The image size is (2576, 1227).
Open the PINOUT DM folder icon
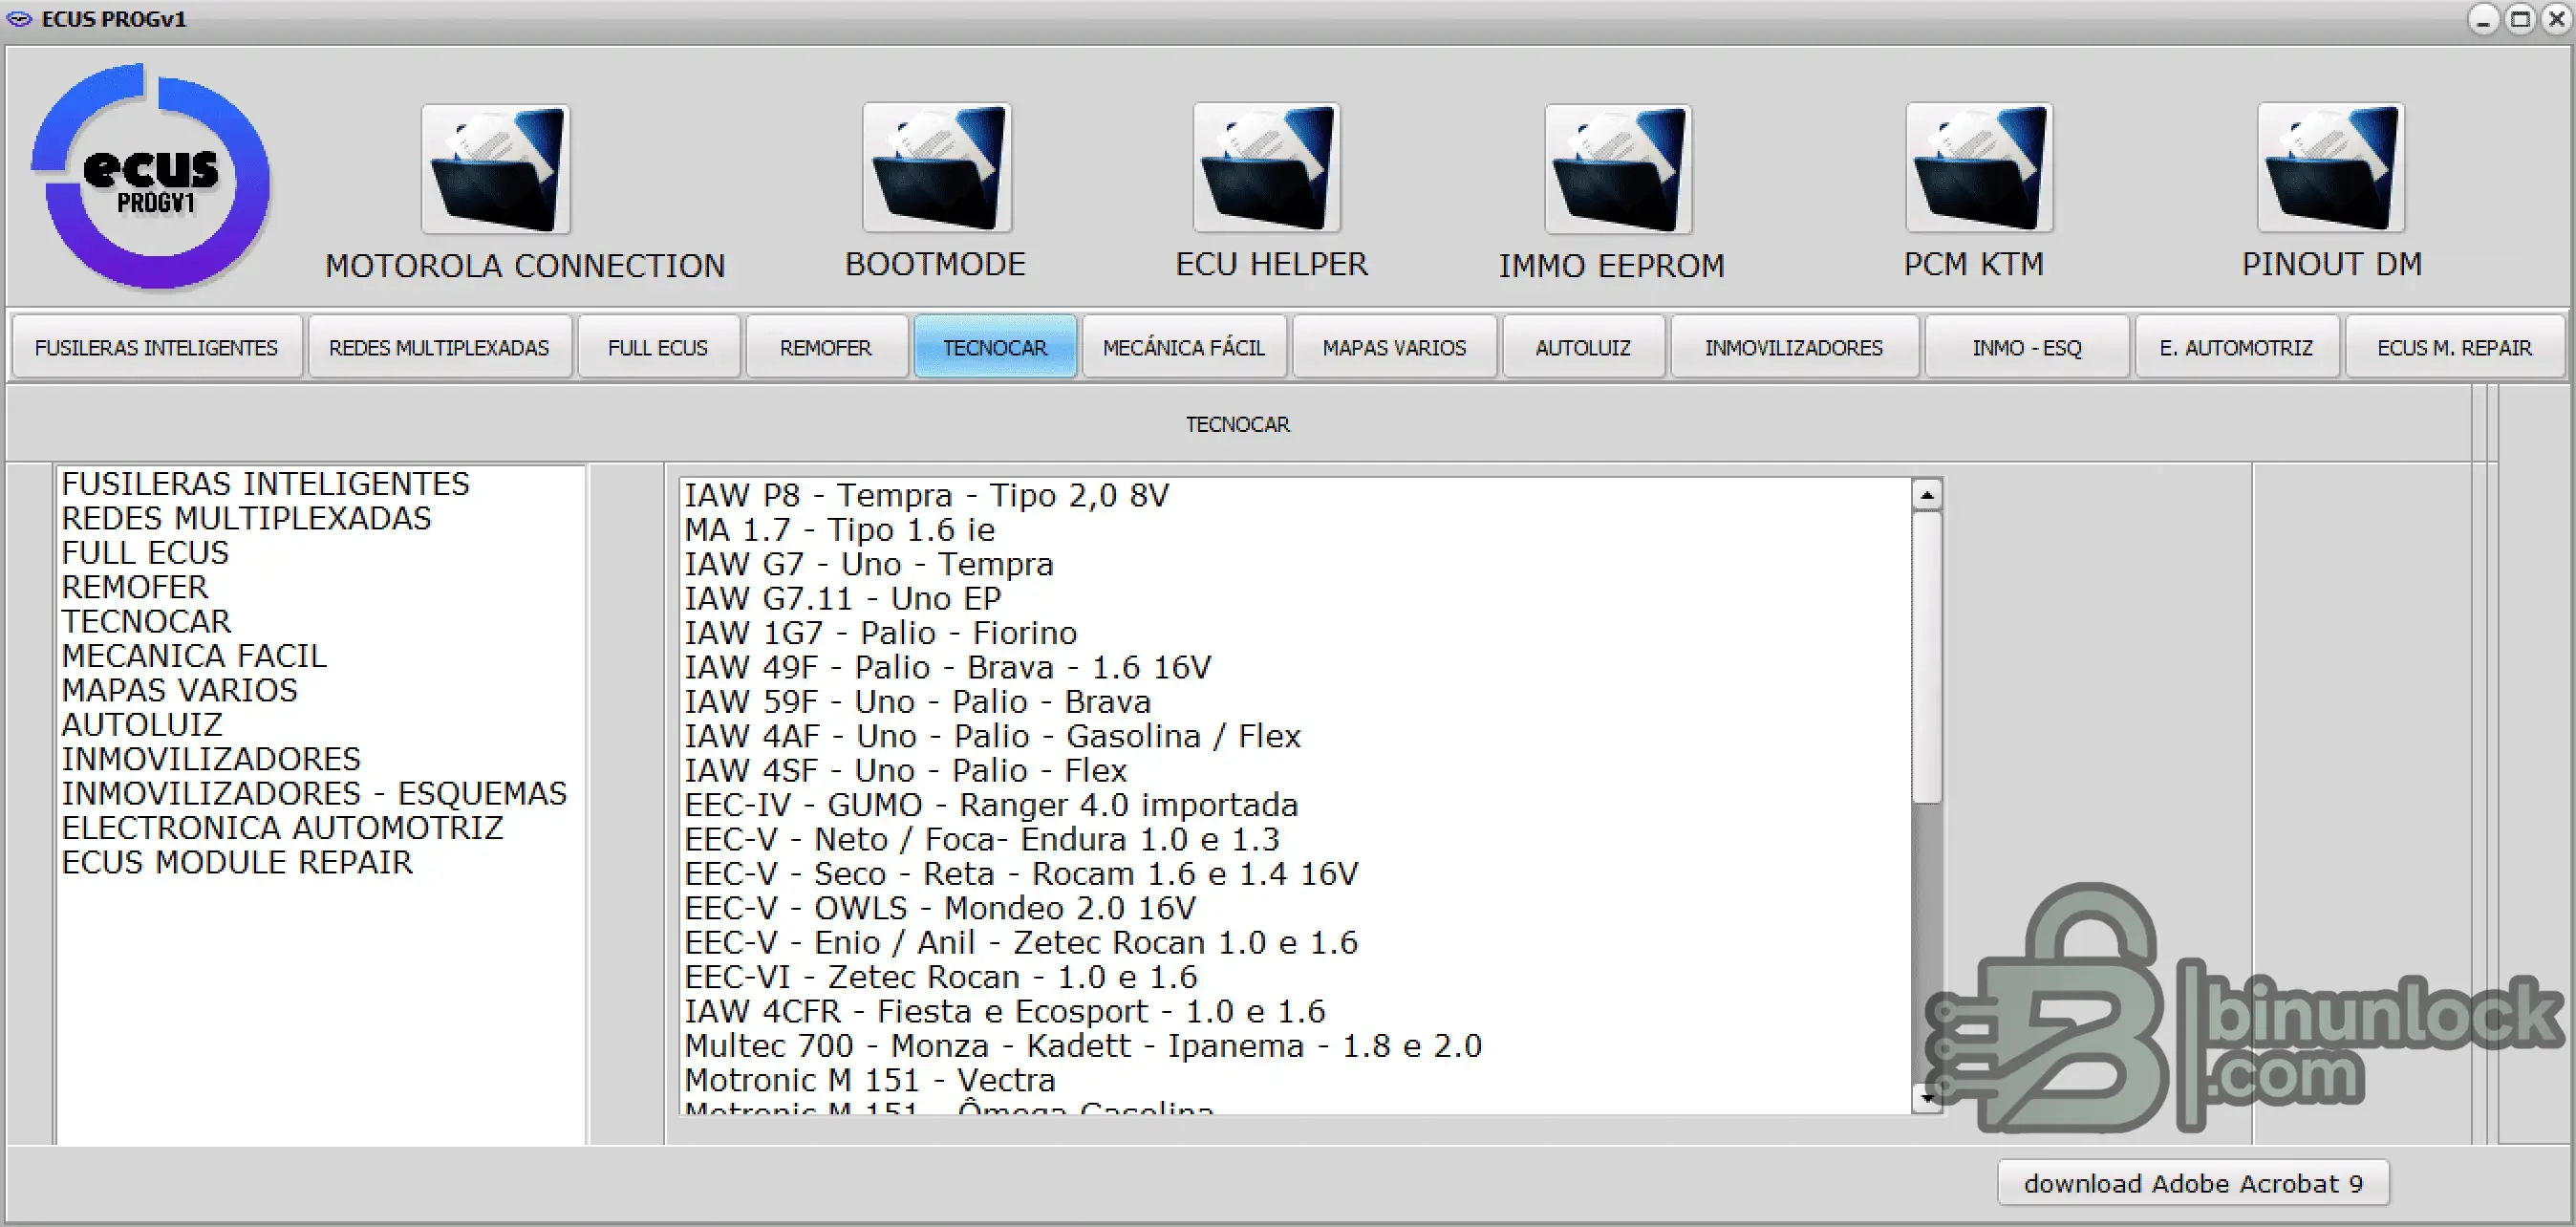coord(2331,168)
